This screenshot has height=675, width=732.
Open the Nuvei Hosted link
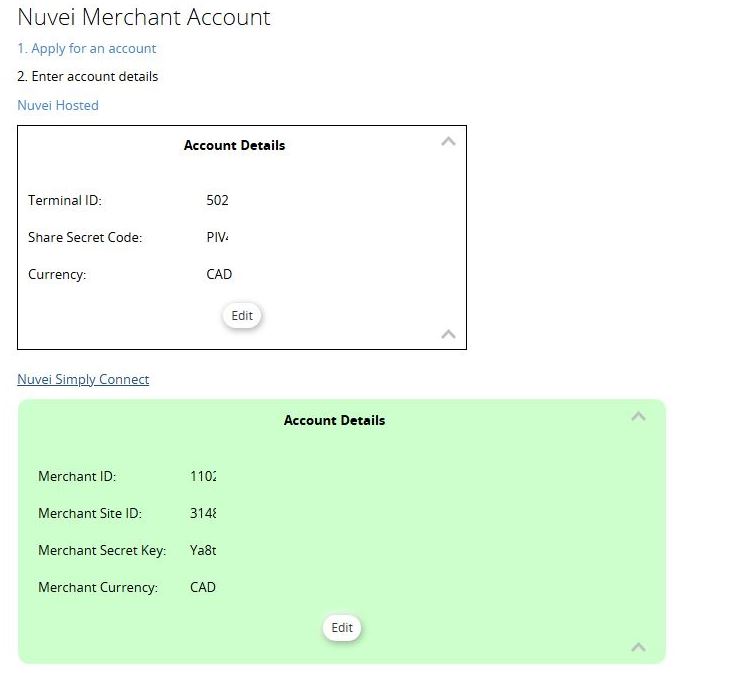click(58, 105)
